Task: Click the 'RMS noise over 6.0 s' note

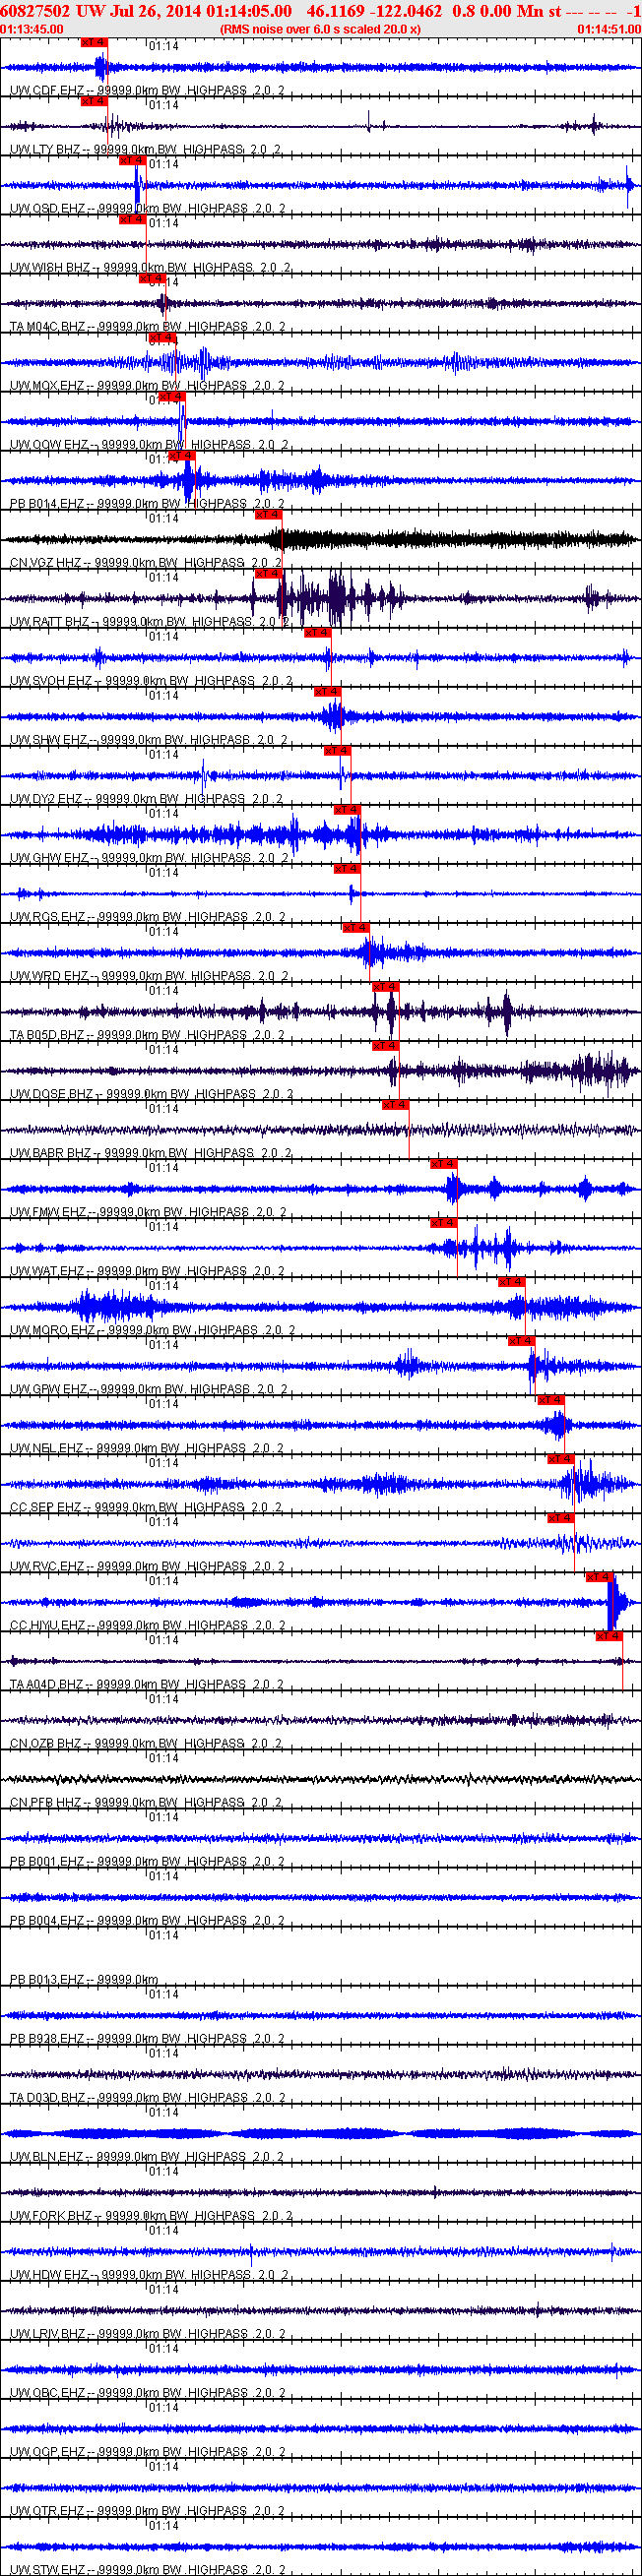Action: (x=320, y=29)
